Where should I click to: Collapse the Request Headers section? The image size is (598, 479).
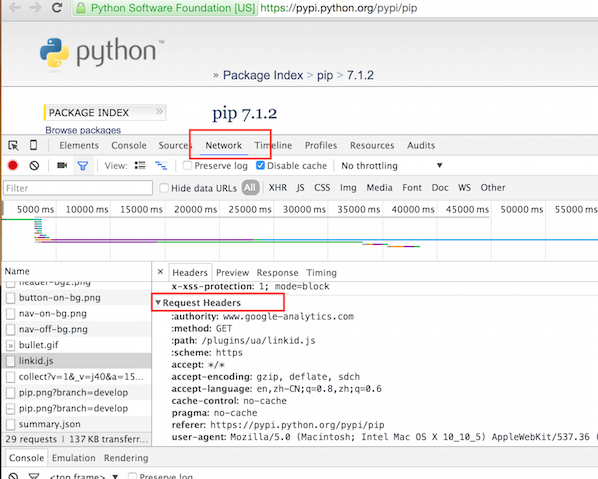click(x=158, y=302)
